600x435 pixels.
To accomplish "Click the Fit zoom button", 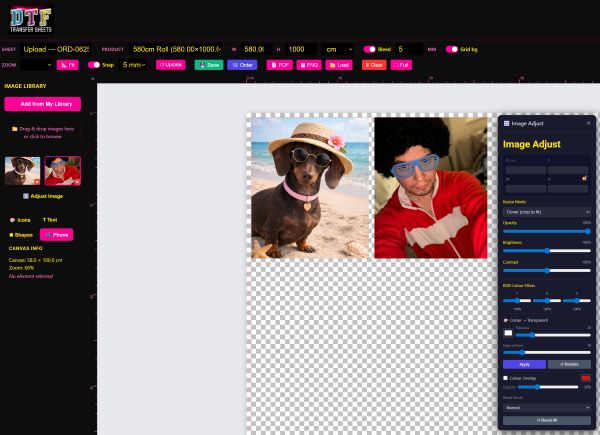I will [68, 64].
